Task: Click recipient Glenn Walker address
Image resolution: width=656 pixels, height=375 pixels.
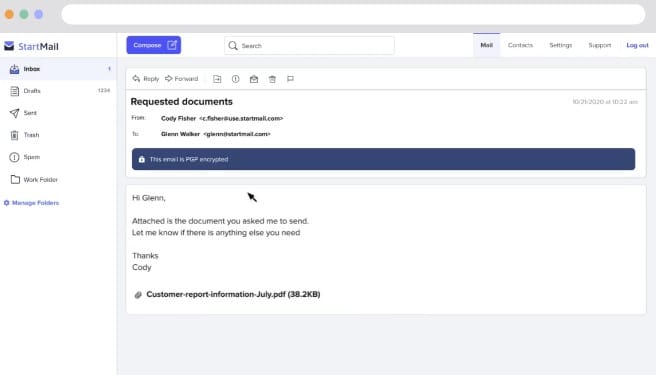Action: [215, 134]
